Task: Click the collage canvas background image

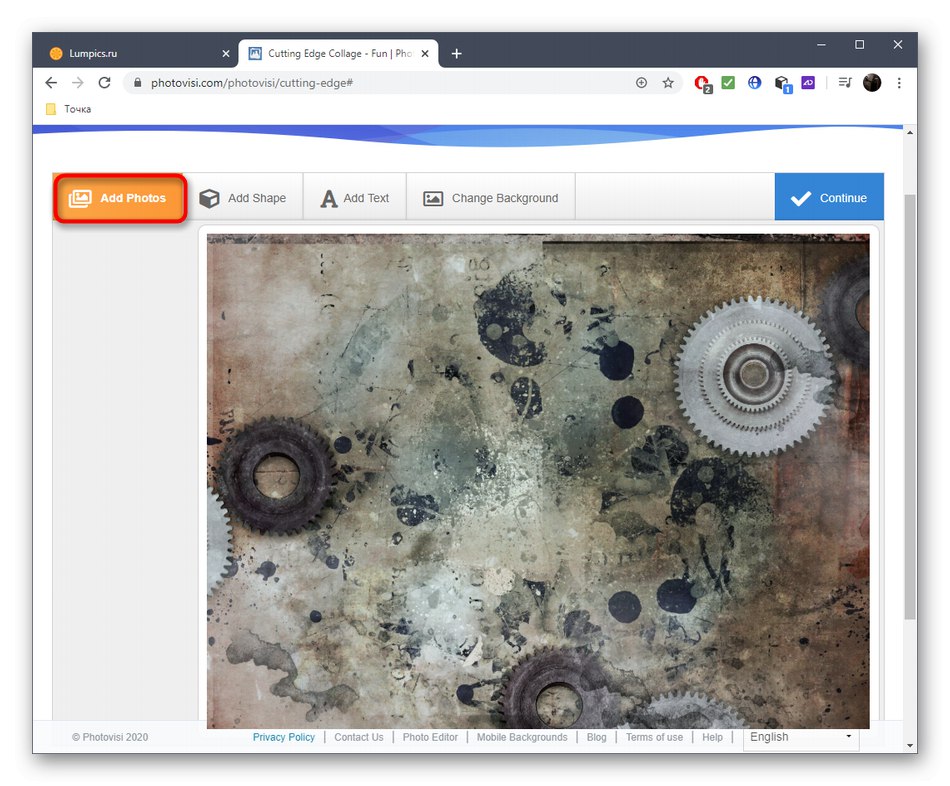Action: (538, 481)
